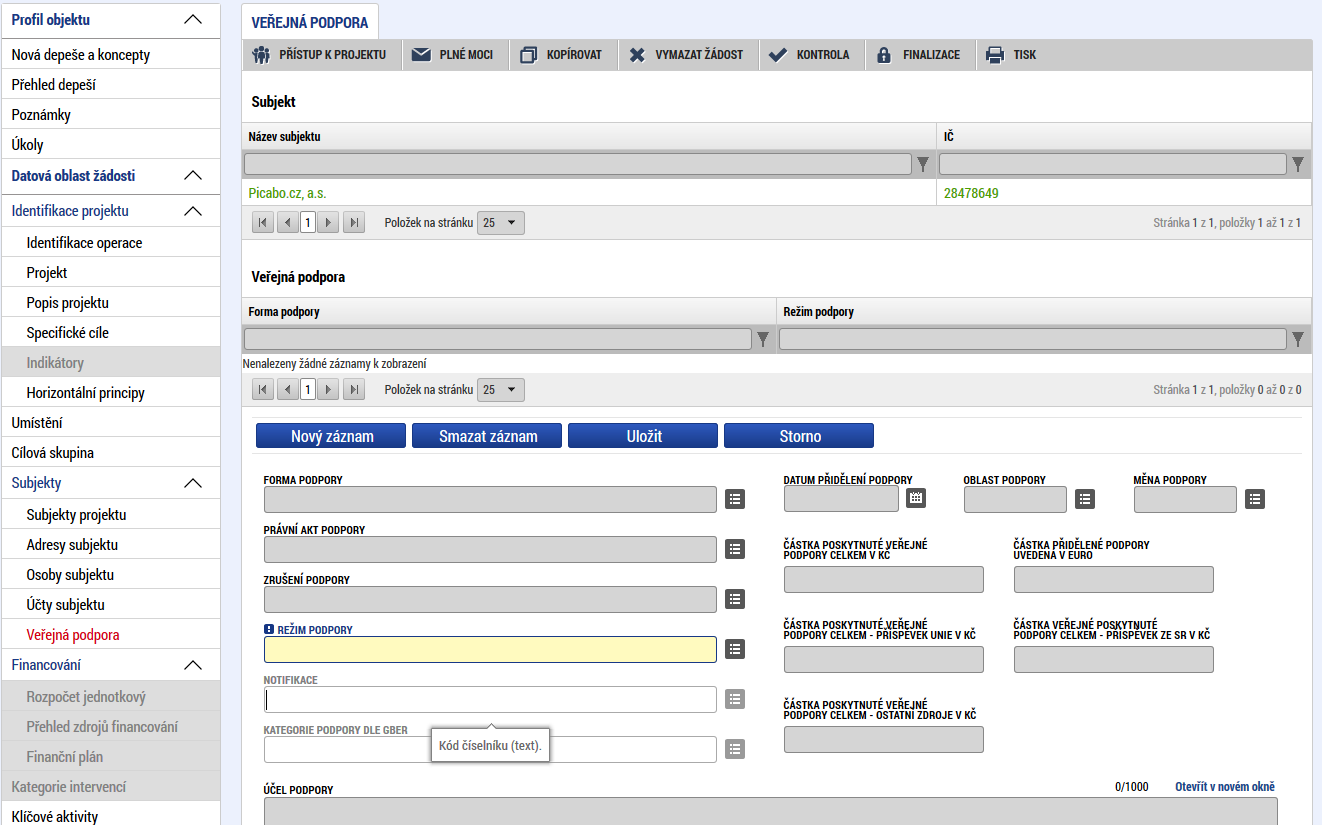Viewport: 1322px width, 825px height.
Task: Click the Smazat záznam button
Action: point(487,436)
